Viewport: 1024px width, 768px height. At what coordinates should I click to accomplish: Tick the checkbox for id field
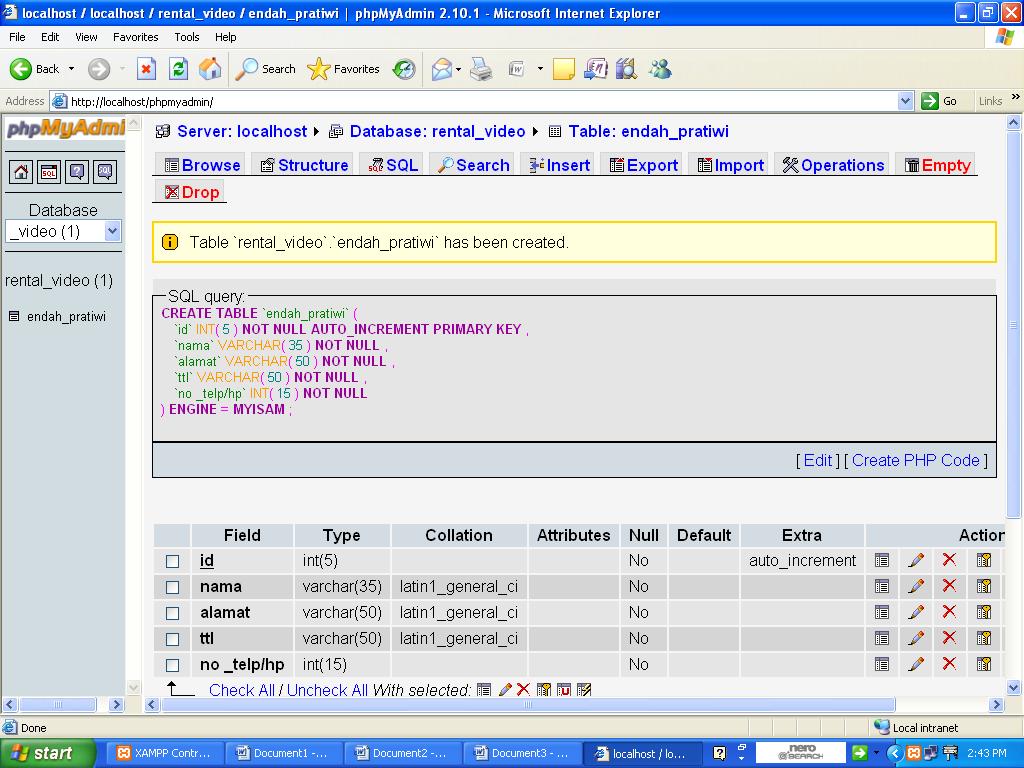coord(172,561)
